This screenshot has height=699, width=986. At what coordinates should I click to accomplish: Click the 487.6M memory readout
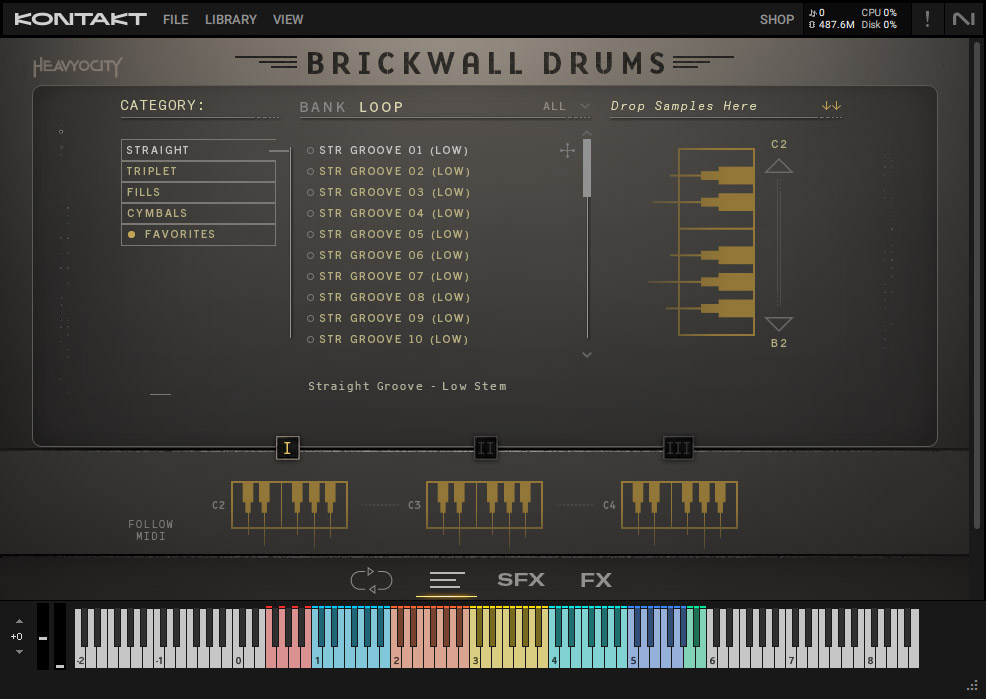click(x=831, y=25)
